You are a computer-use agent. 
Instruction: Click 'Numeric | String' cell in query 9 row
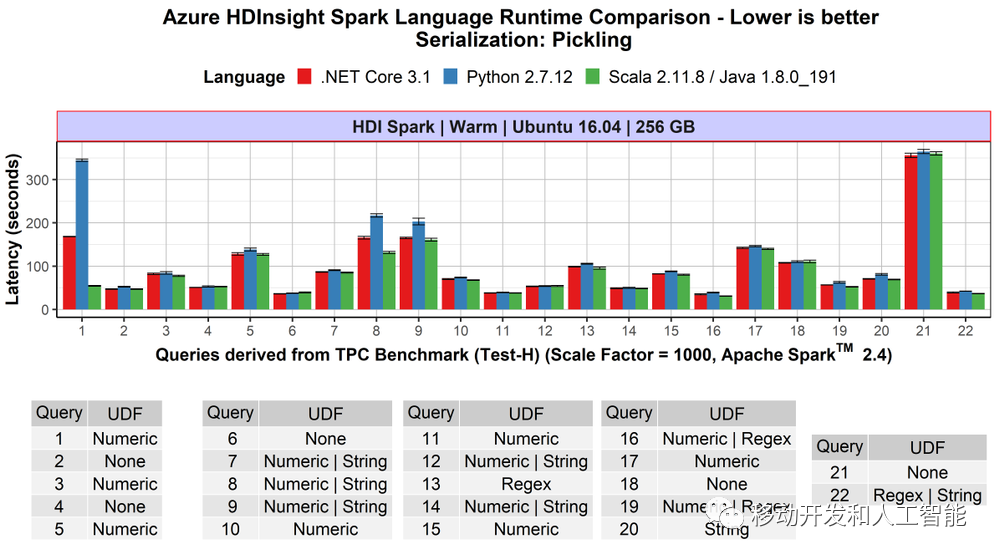tap(326, 507)
